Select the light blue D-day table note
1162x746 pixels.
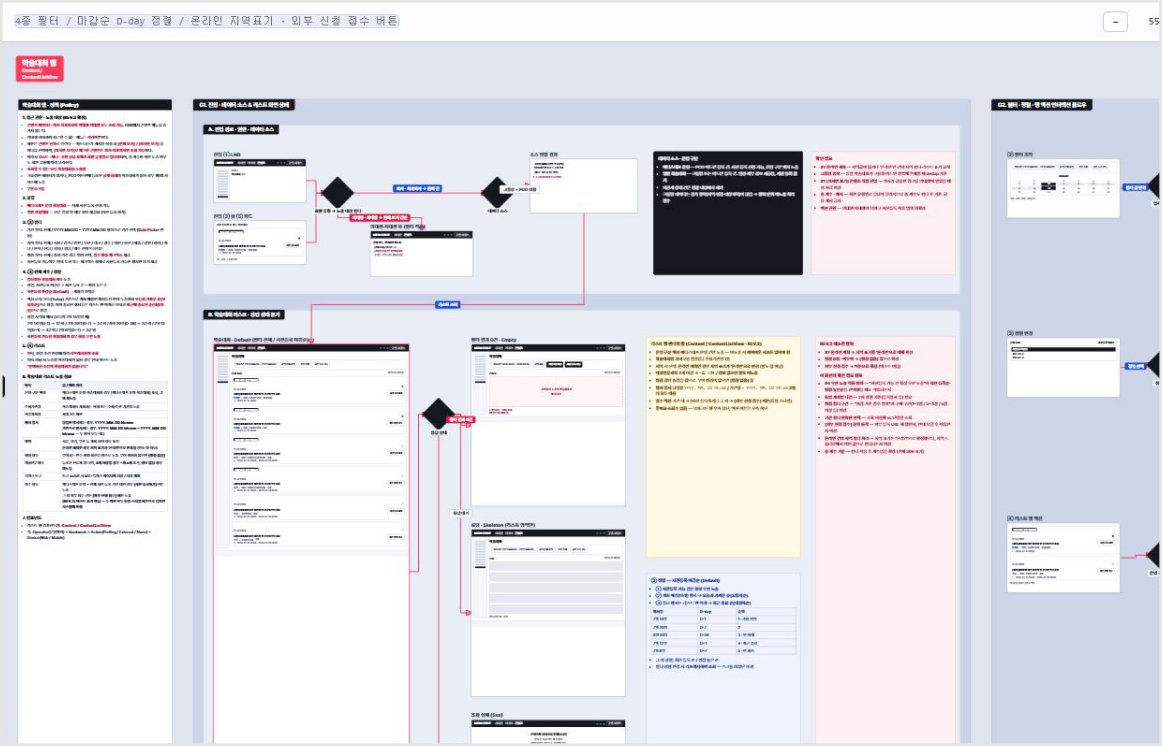click(723, 658)
